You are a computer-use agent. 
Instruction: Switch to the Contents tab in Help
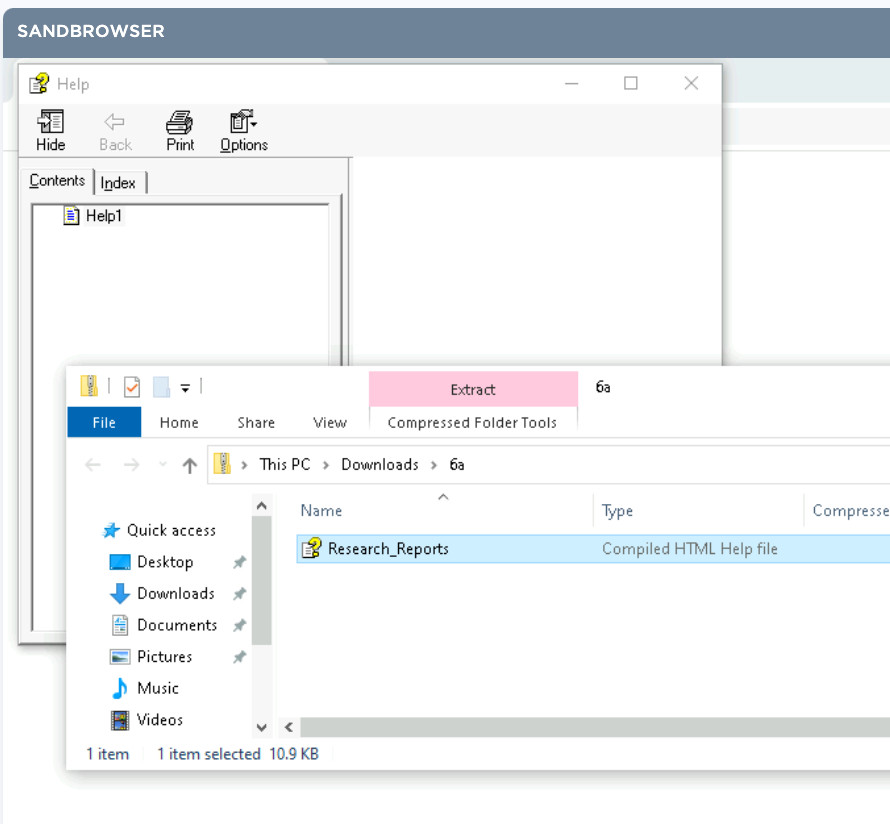[x=57, y=180]
